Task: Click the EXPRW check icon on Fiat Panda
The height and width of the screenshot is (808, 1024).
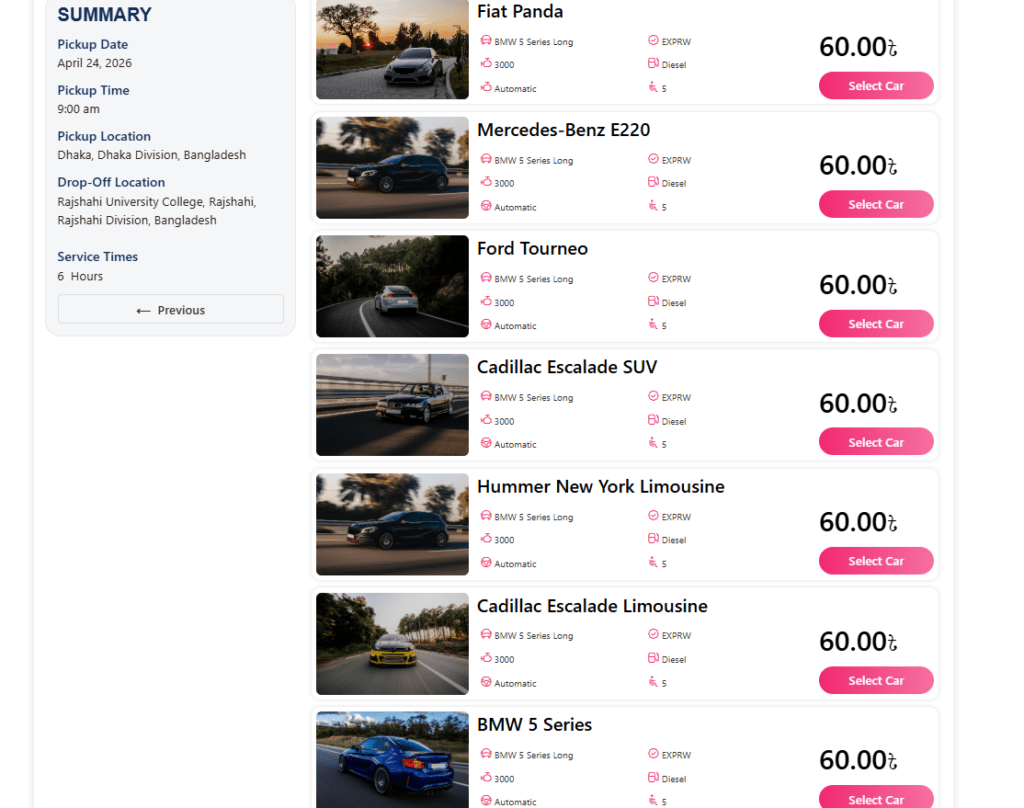Action: pyautogui.click(x=653, y=40)
